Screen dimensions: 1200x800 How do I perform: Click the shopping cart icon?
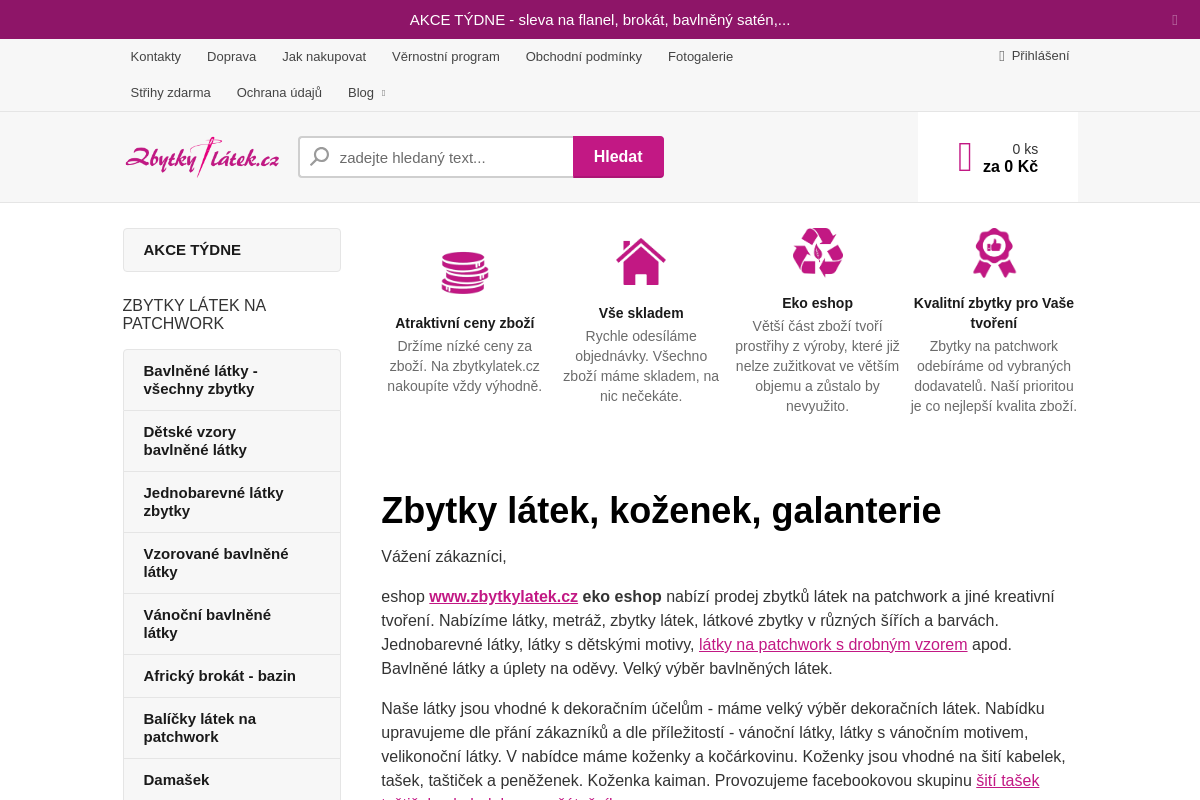pyautogui.click(x=964, y=156)
